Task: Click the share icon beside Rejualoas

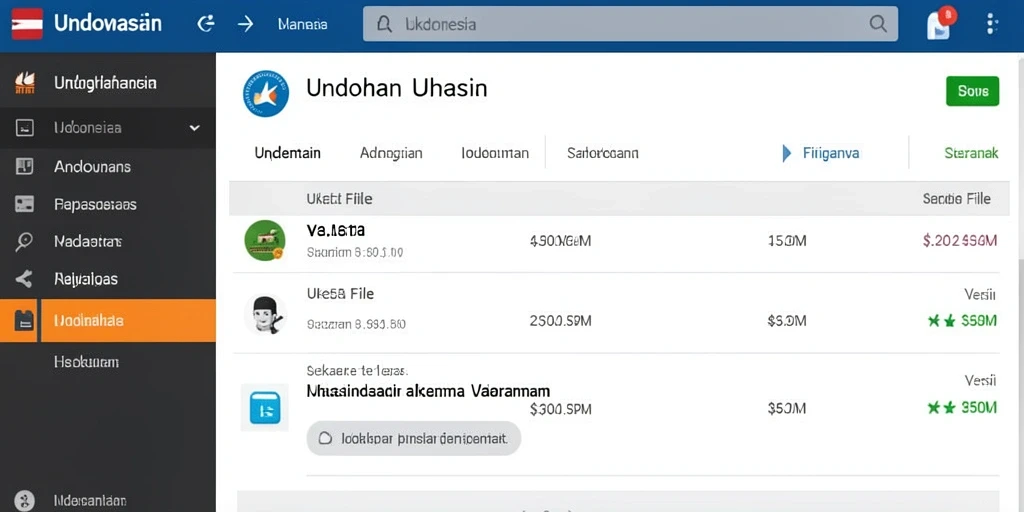Action: (24, 280)
